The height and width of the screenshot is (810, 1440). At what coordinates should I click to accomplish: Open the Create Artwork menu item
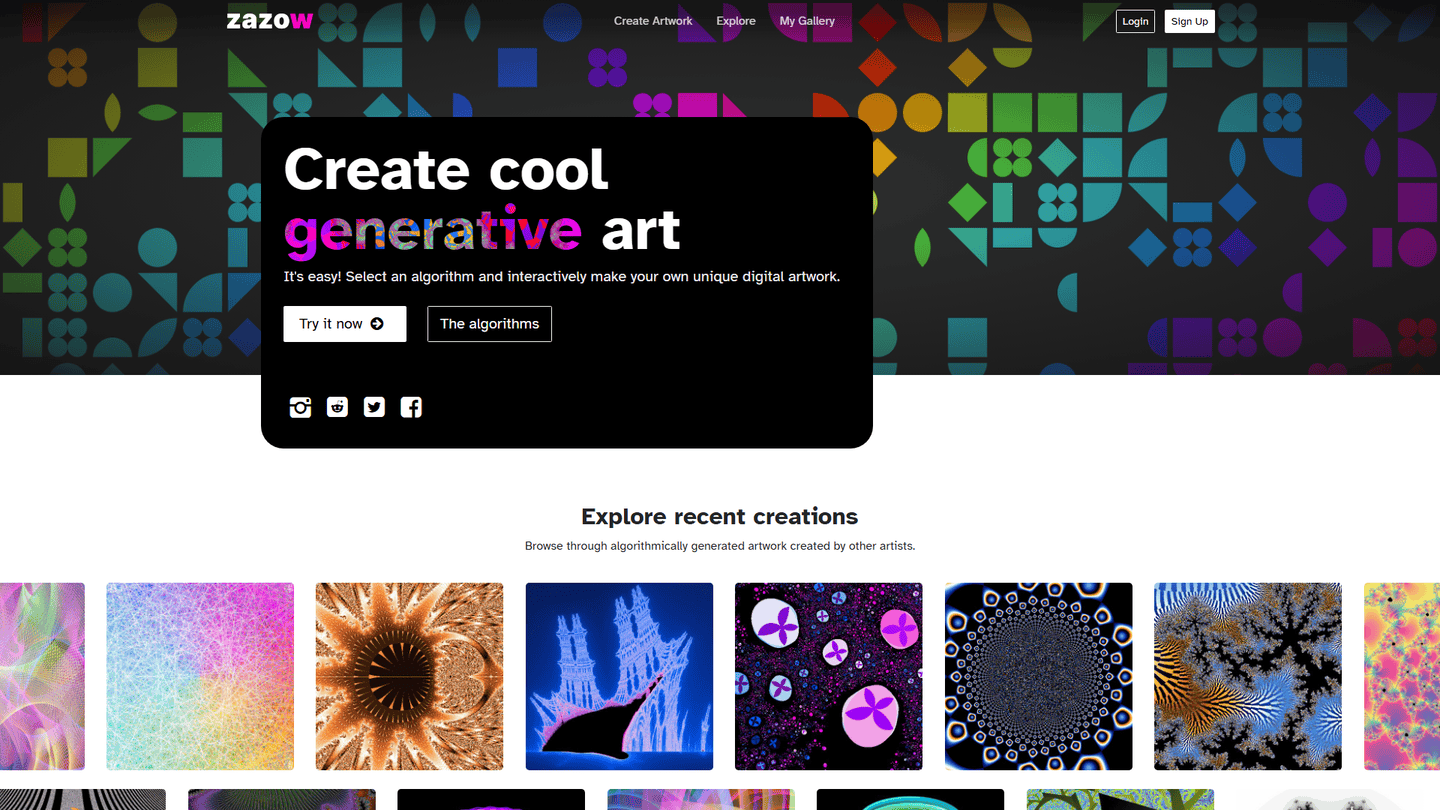653,21
